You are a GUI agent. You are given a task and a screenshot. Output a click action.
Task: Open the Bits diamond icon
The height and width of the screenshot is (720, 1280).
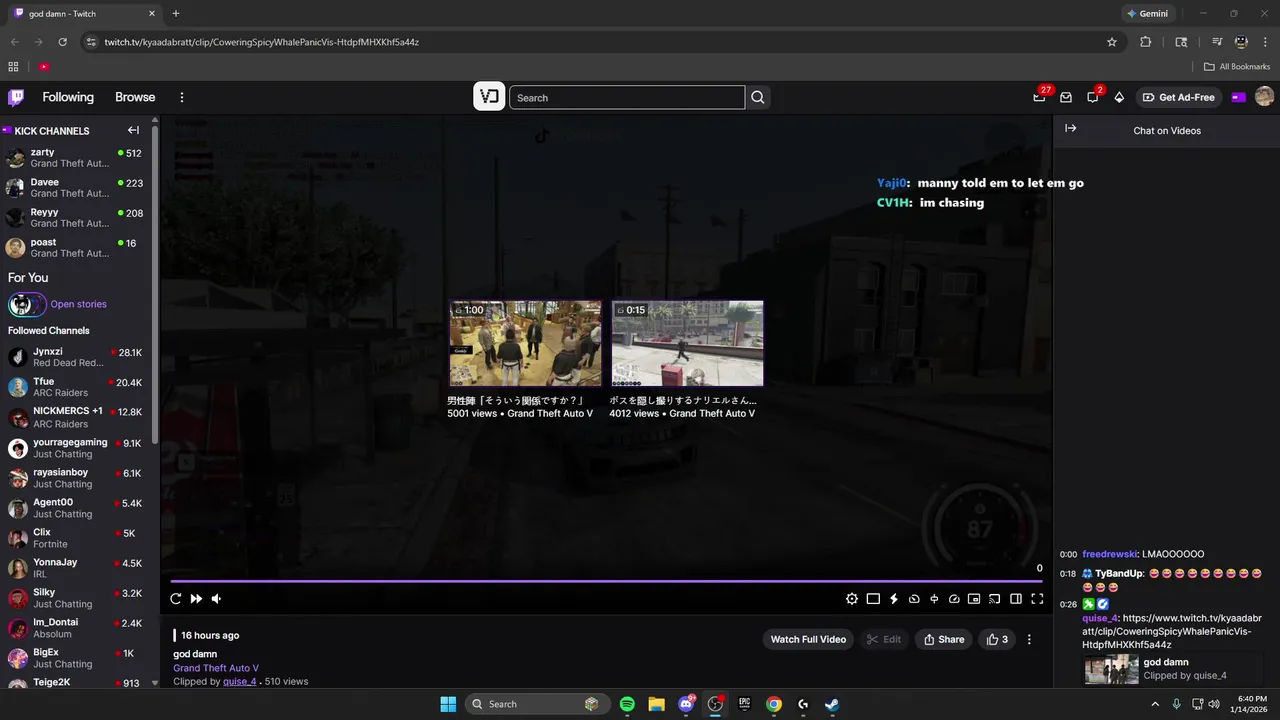[x=1119, y=97]
